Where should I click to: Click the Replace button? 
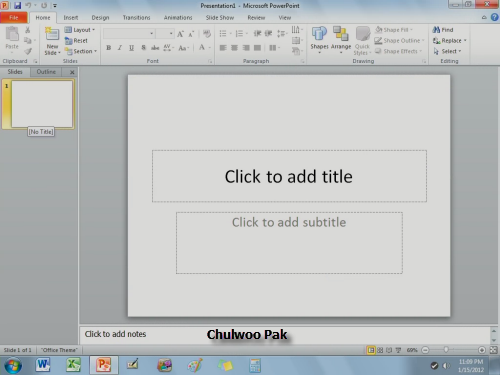coord(450,40)
